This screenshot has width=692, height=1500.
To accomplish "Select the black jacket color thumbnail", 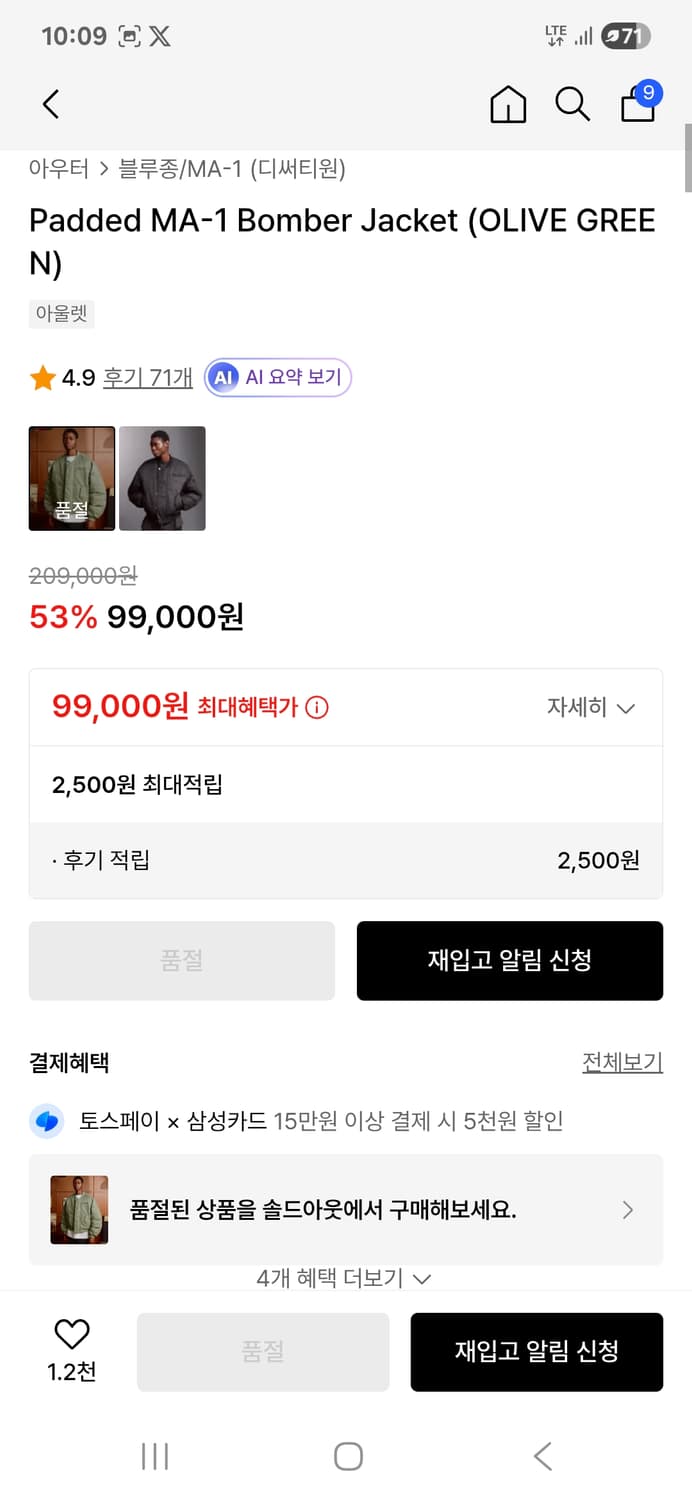I will [162, 478].
